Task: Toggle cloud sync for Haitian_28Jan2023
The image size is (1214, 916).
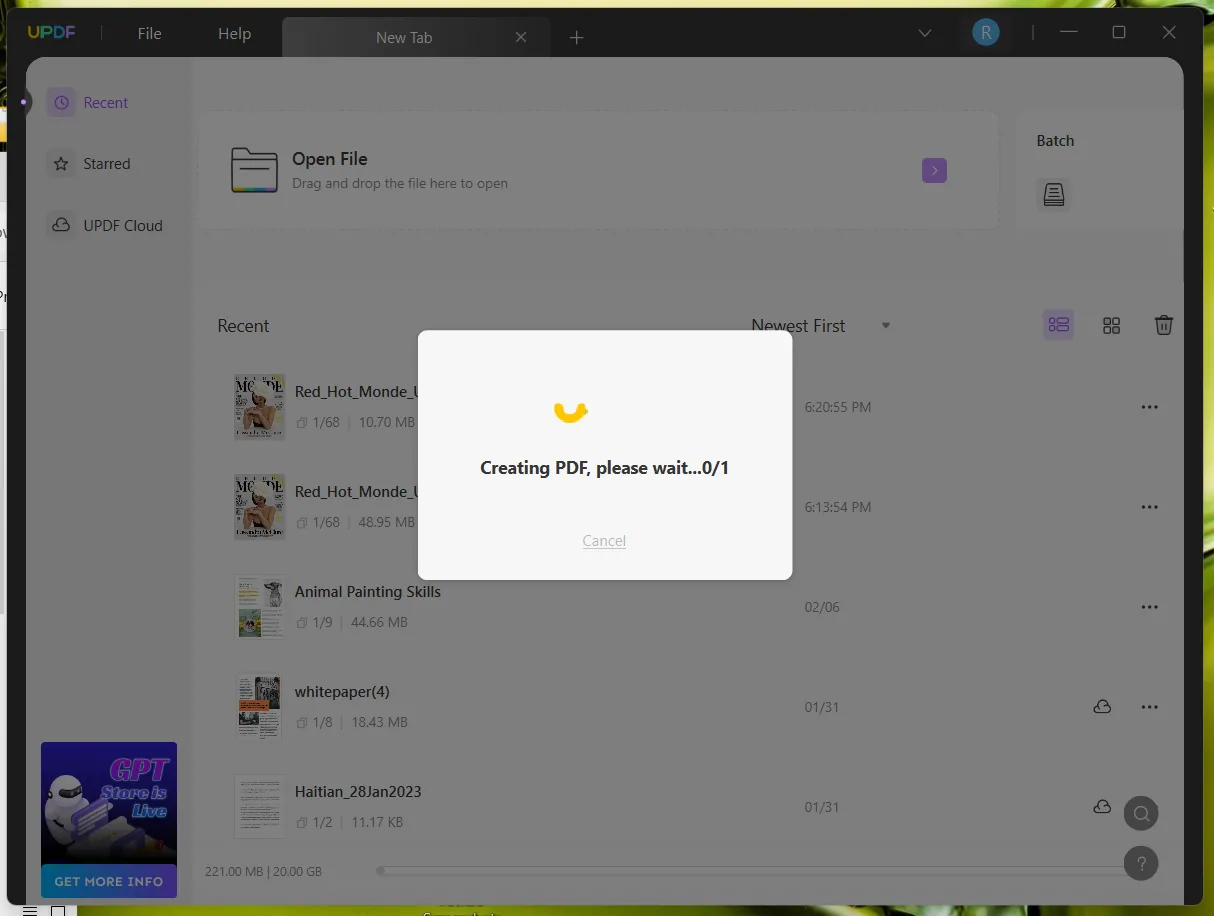Action: (x=1102, y=806)
